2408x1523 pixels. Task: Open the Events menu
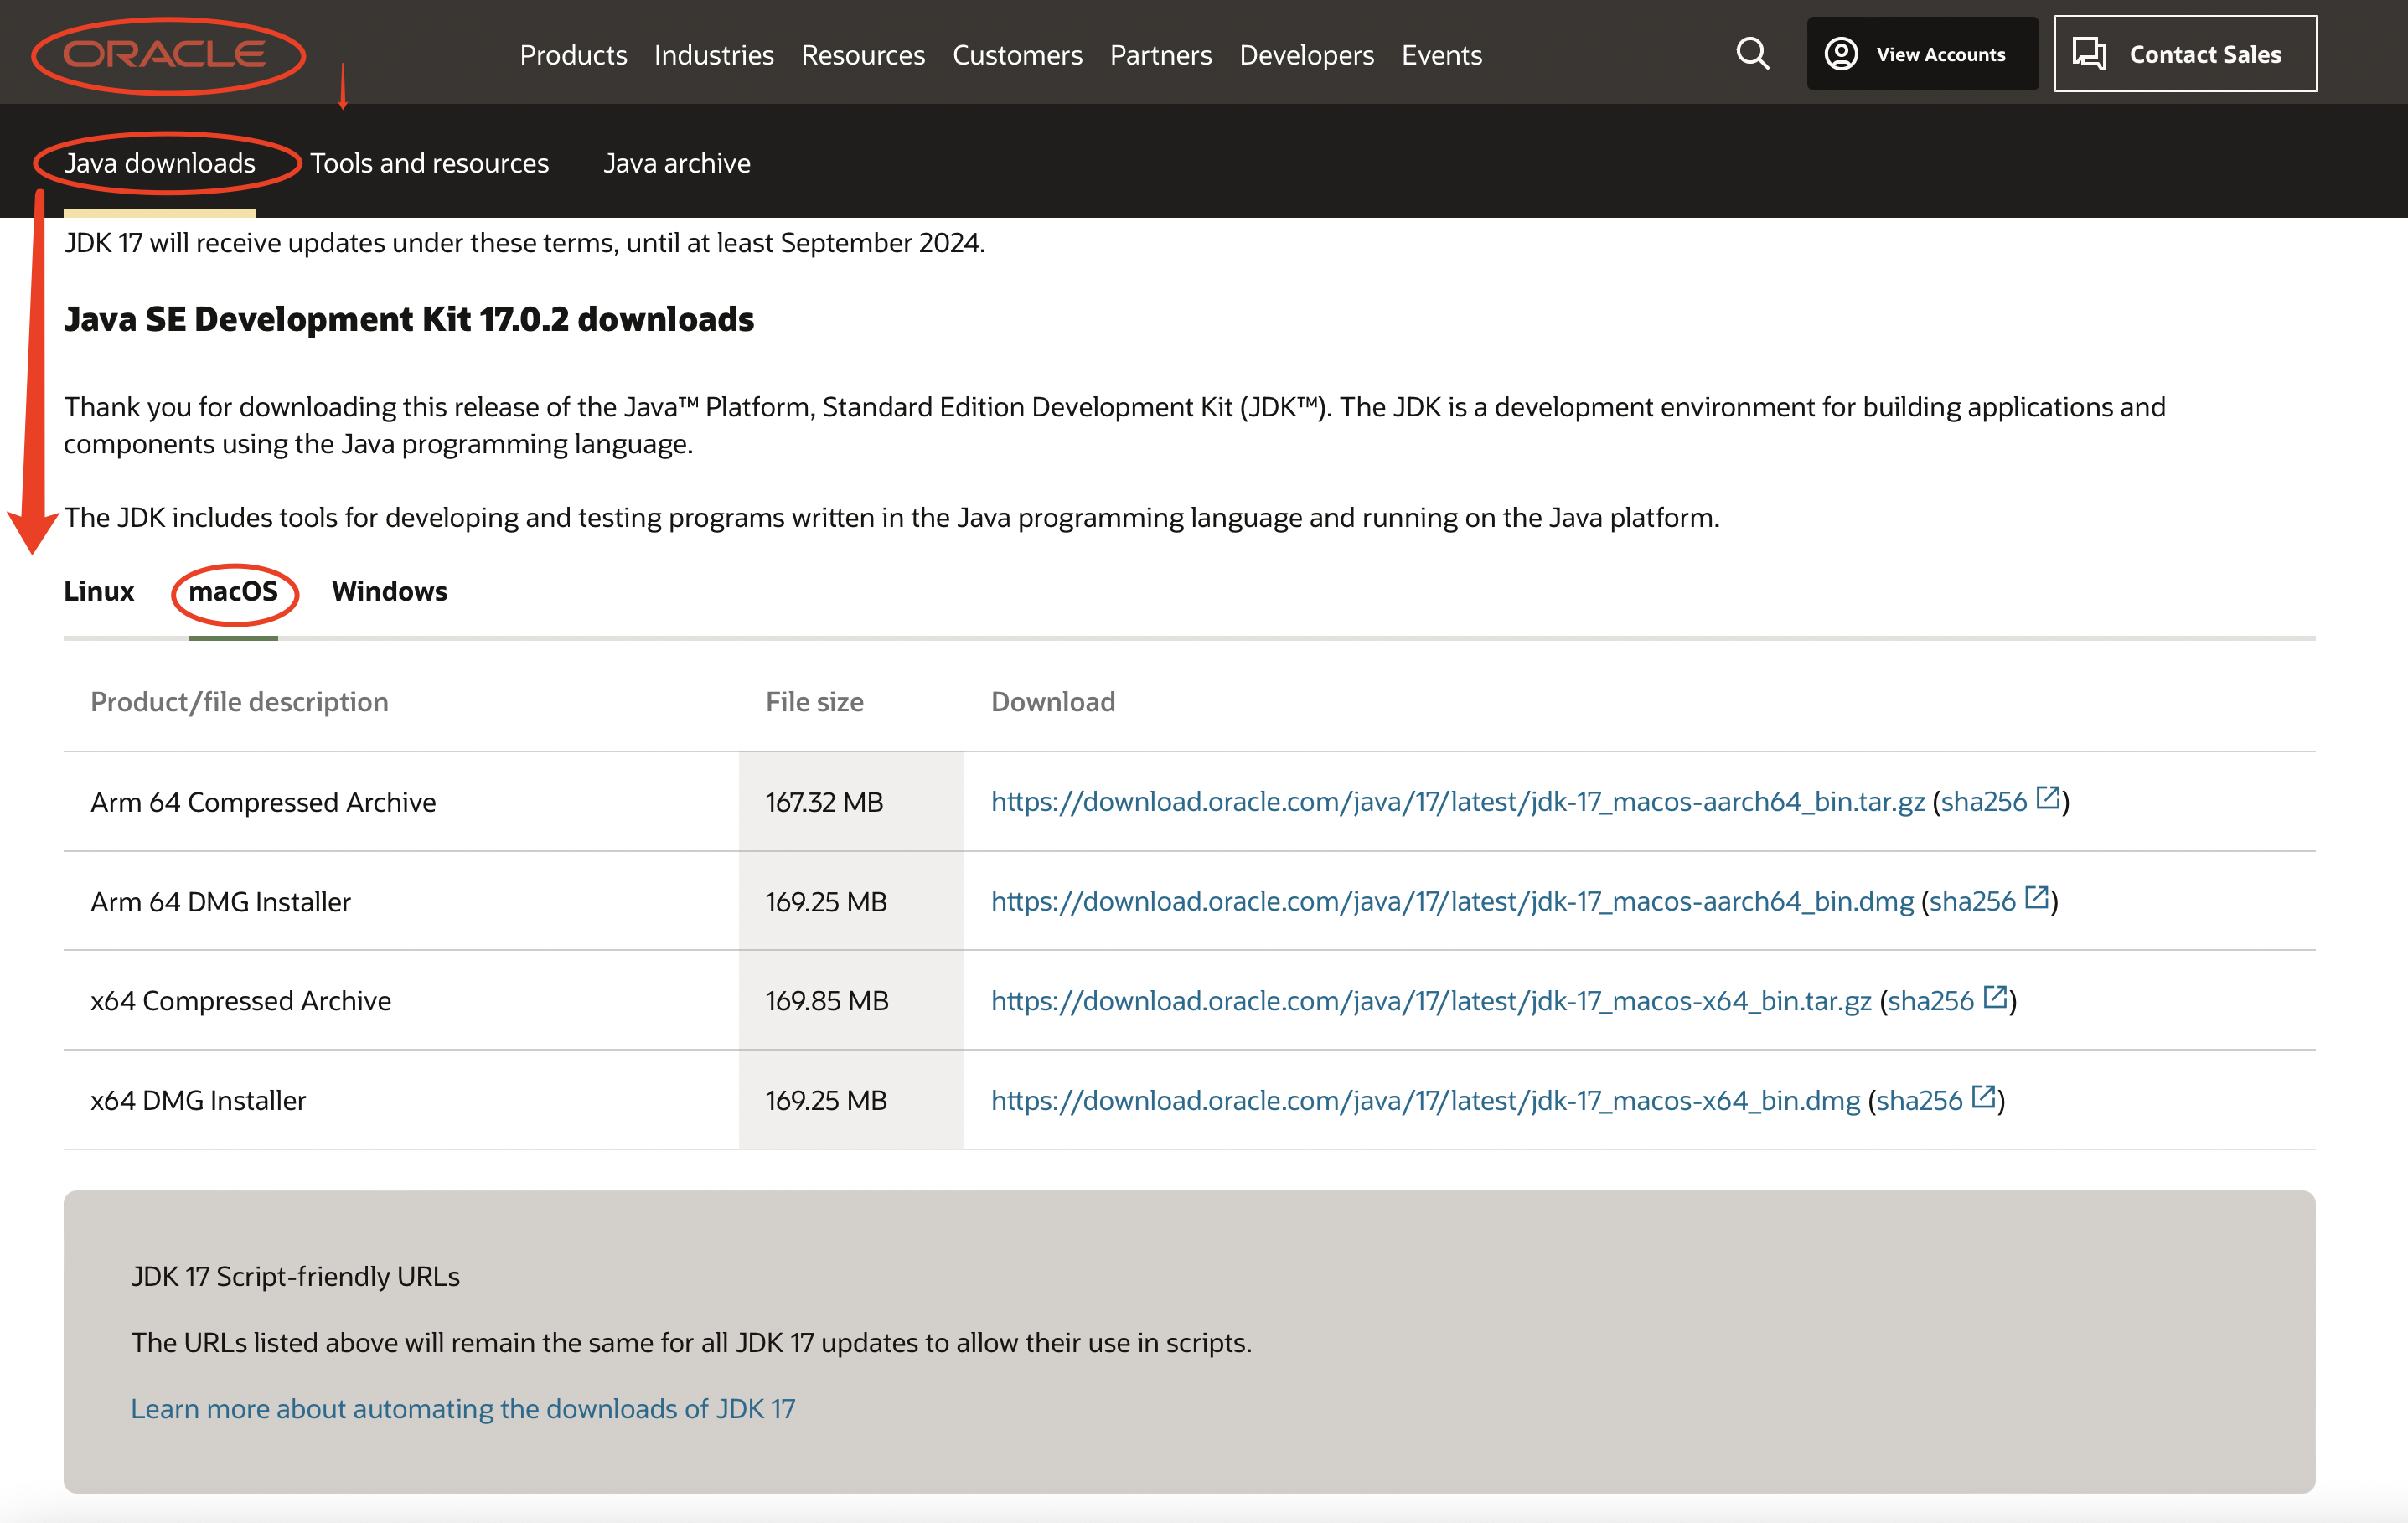tap(1441, 54)
